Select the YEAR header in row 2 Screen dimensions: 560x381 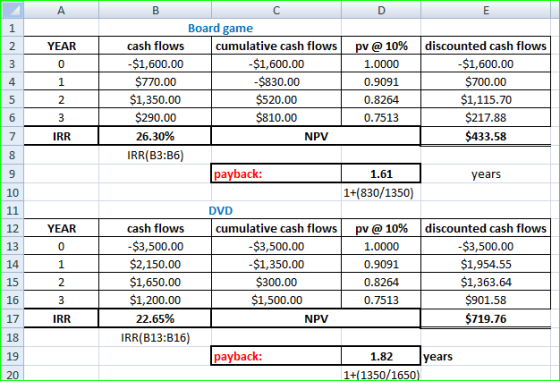point(61,46)
